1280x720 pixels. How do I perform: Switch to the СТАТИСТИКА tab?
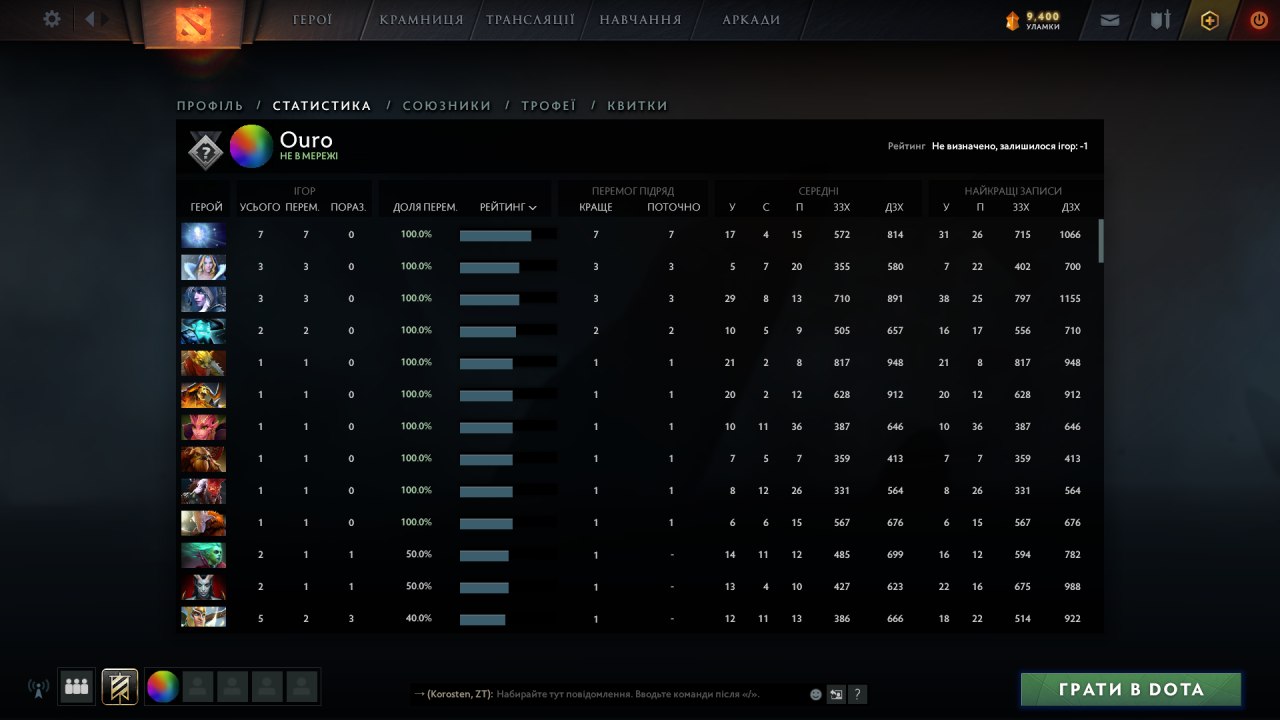[322, 105]
